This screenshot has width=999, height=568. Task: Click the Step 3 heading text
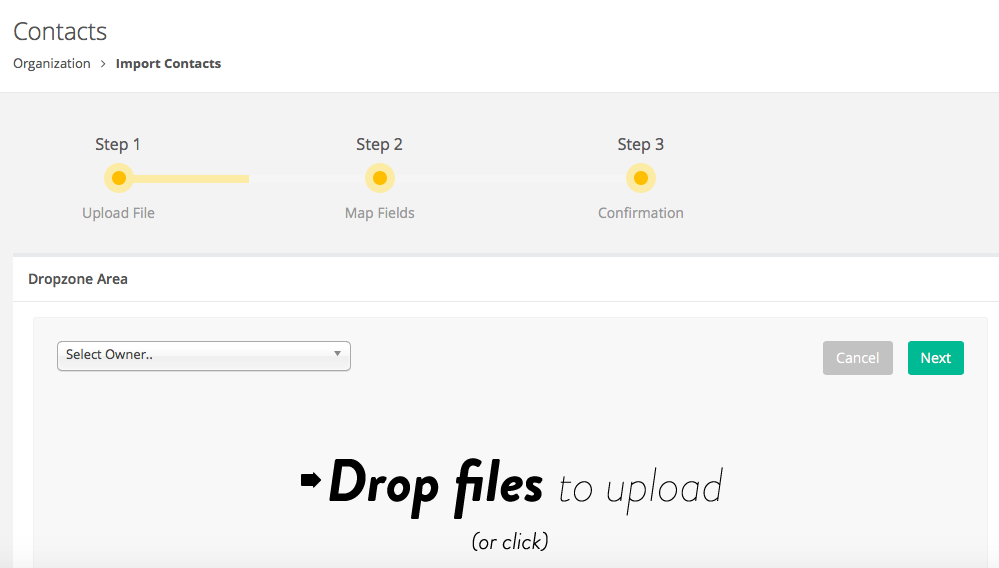(640, 145)
